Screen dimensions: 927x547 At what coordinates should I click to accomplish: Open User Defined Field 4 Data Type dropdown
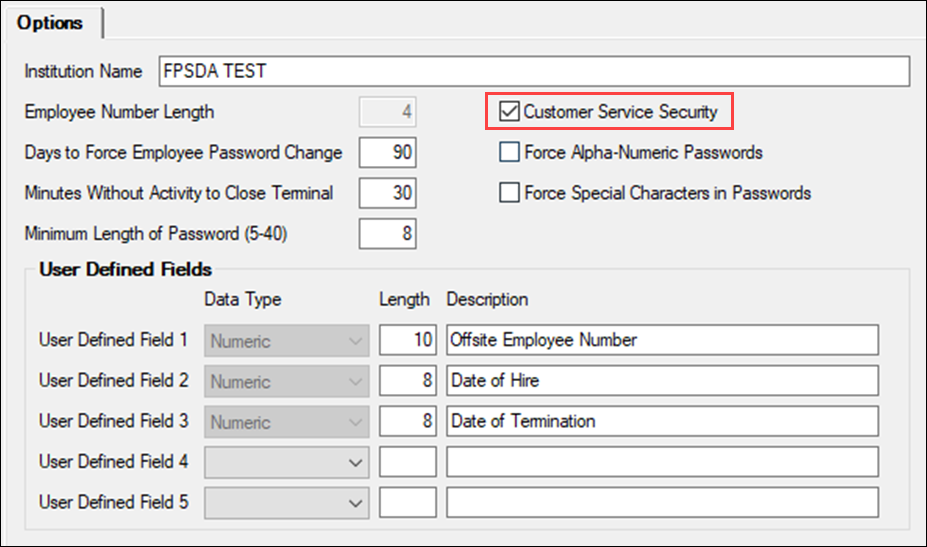(287, 462)
